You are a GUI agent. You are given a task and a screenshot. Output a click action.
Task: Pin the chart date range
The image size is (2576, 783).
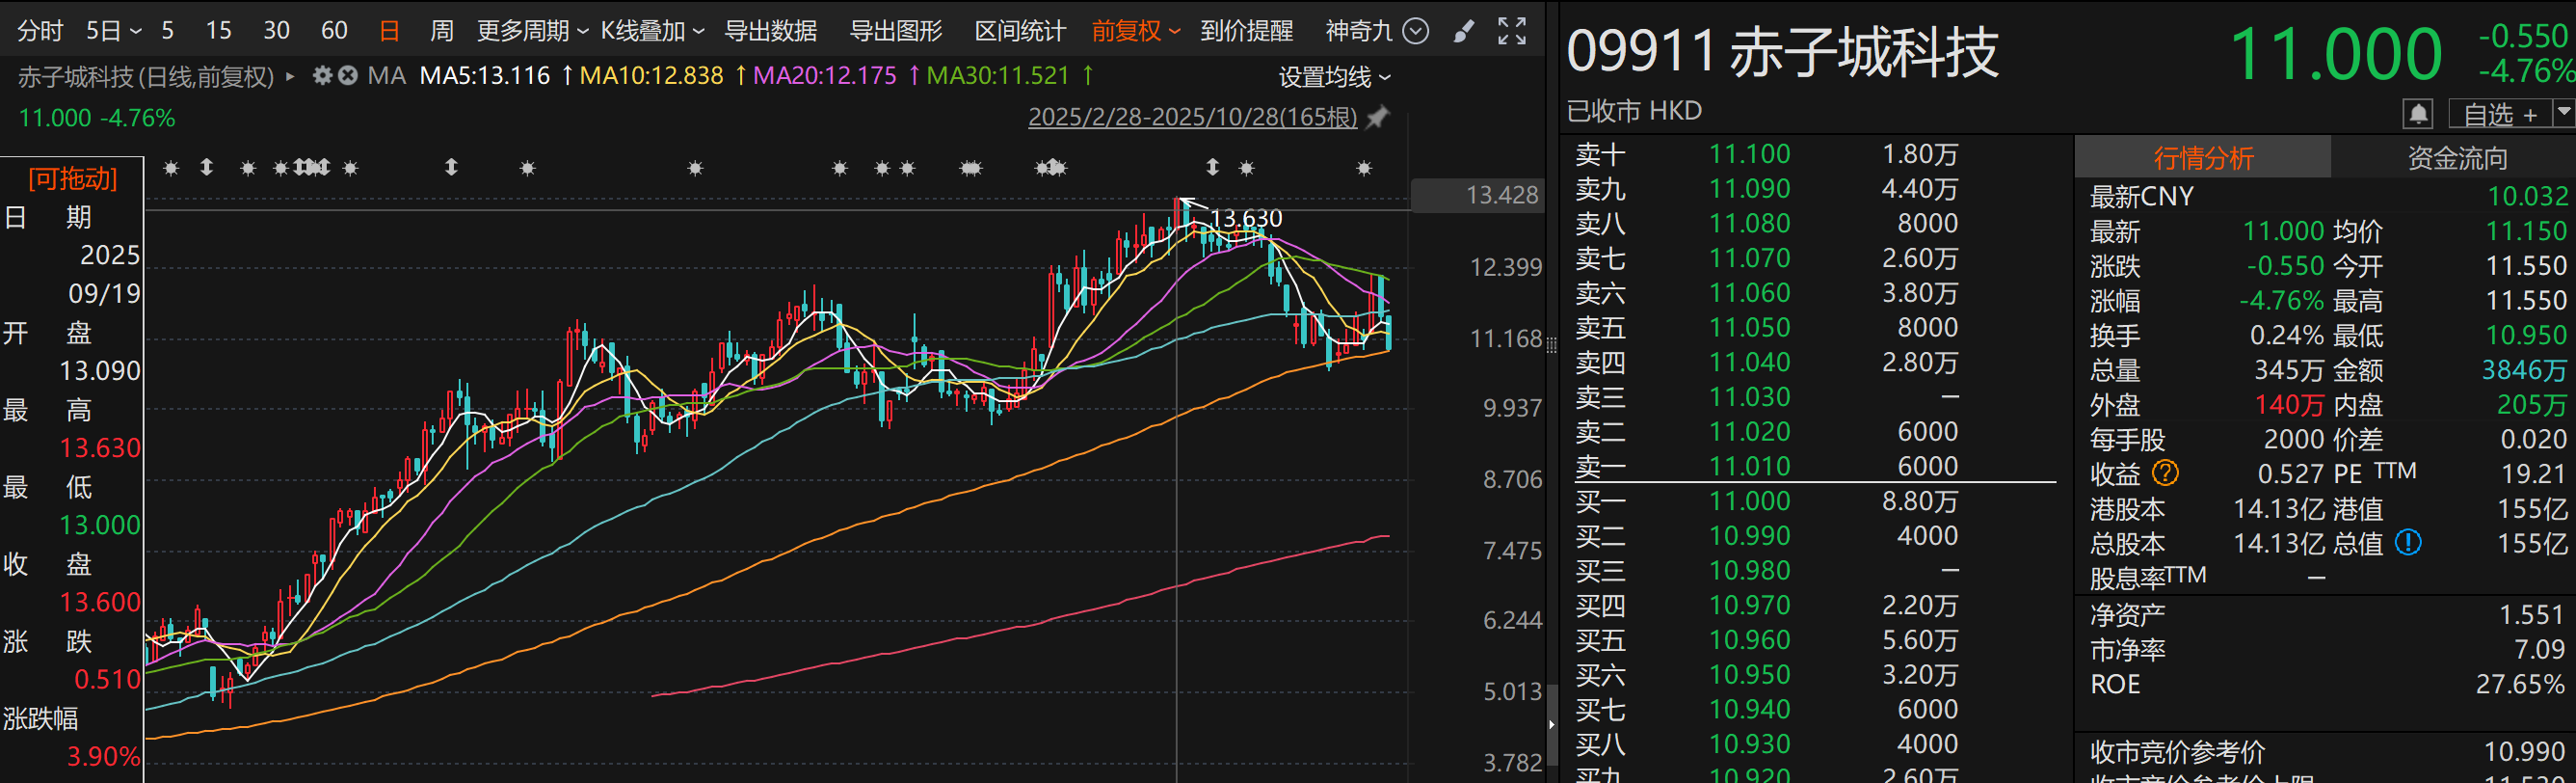pyautogui.click(x=1378, y=117)
